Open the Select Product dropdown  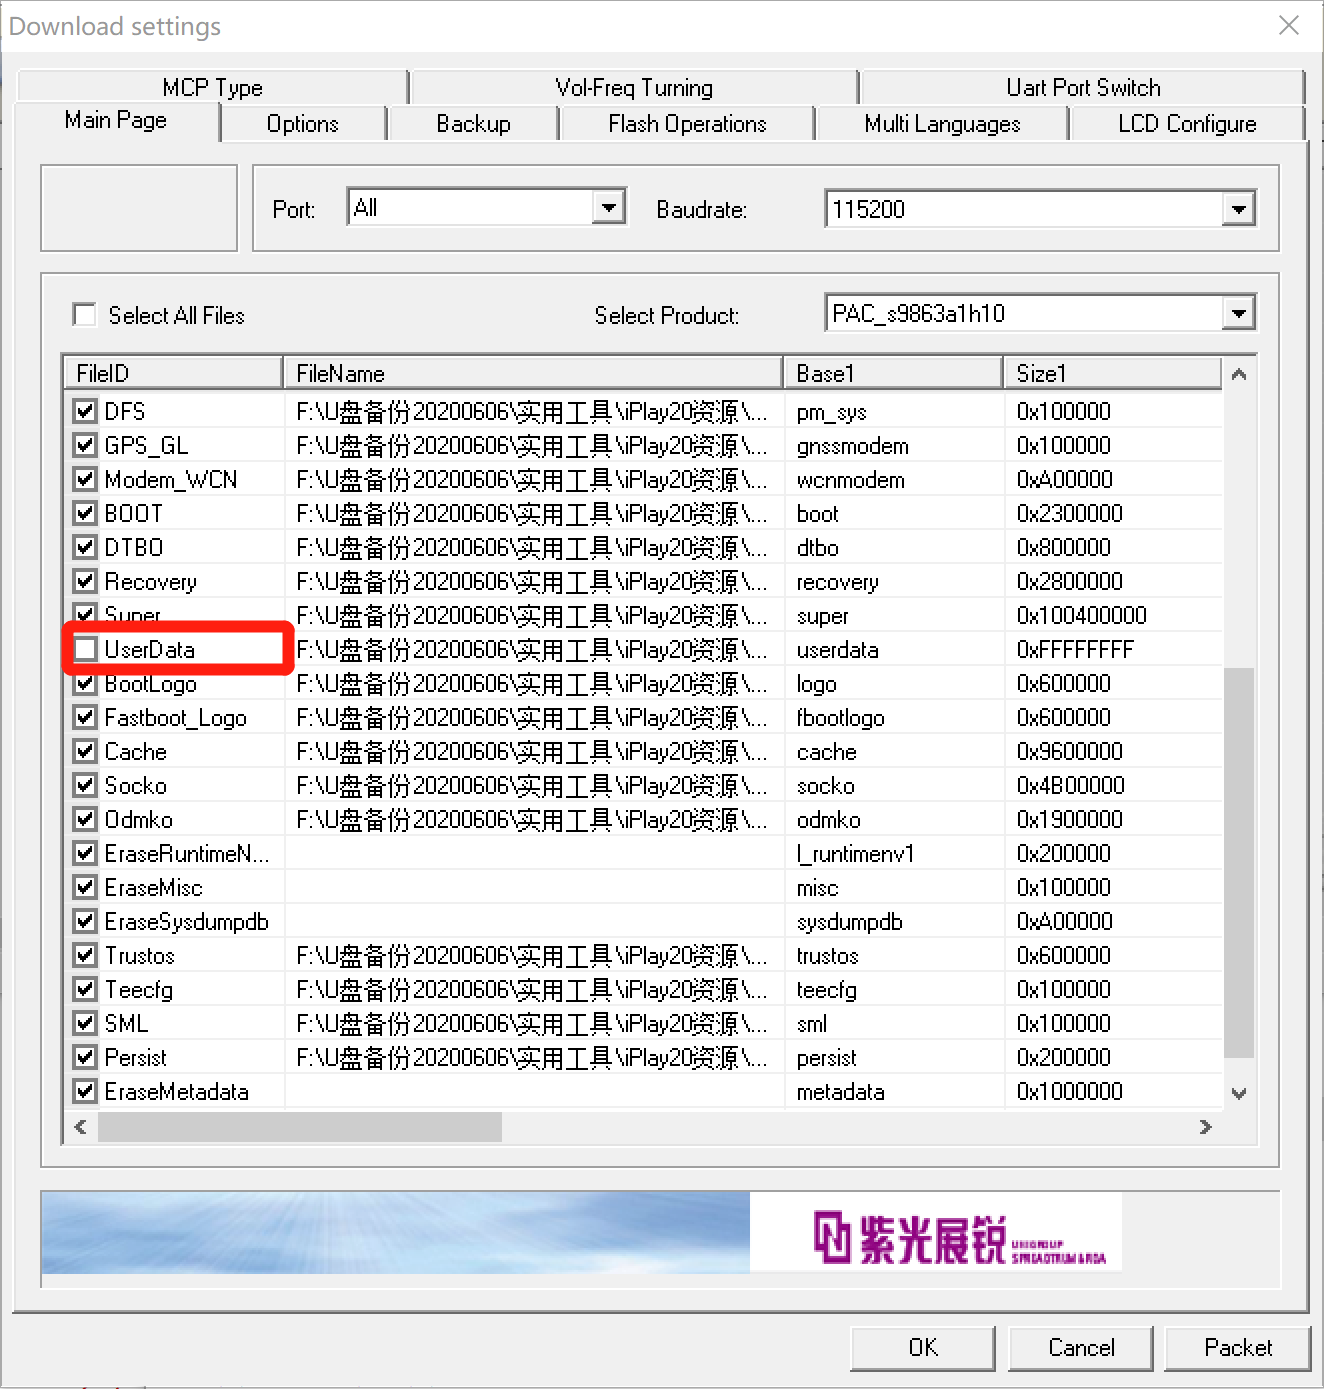(1239, 313)
